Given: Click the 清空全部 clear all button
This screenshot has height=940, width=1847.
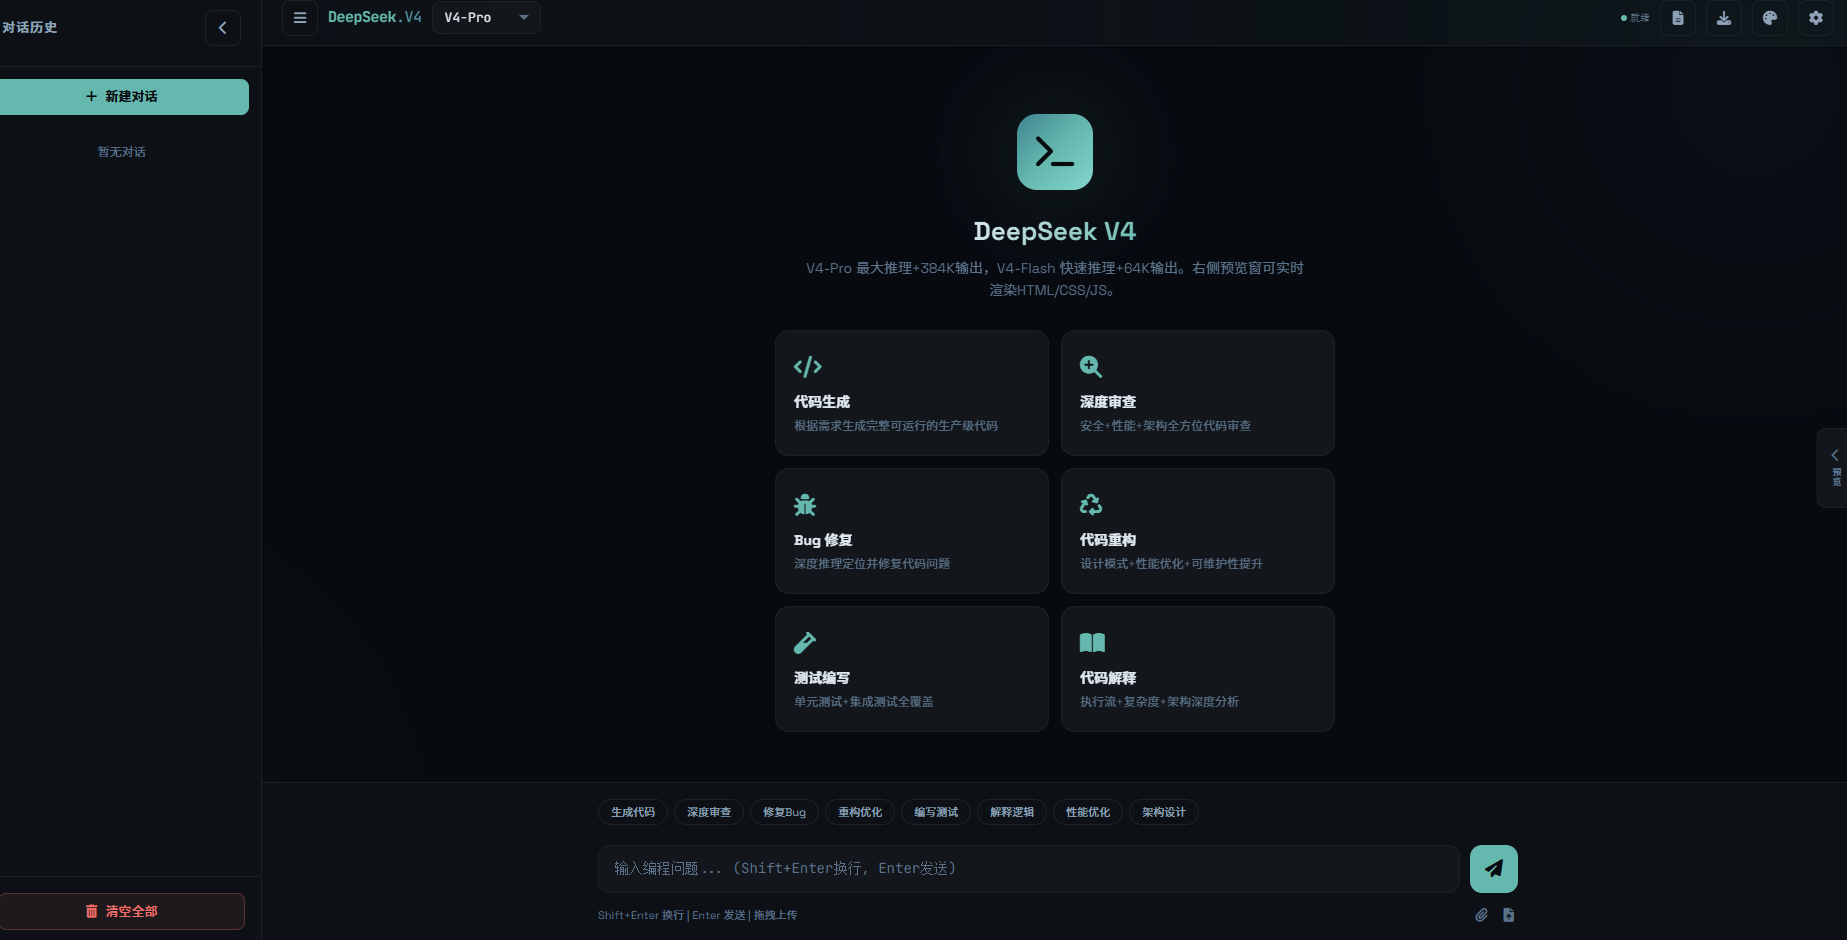Looking at the screenshot, I should pos(122,912).
